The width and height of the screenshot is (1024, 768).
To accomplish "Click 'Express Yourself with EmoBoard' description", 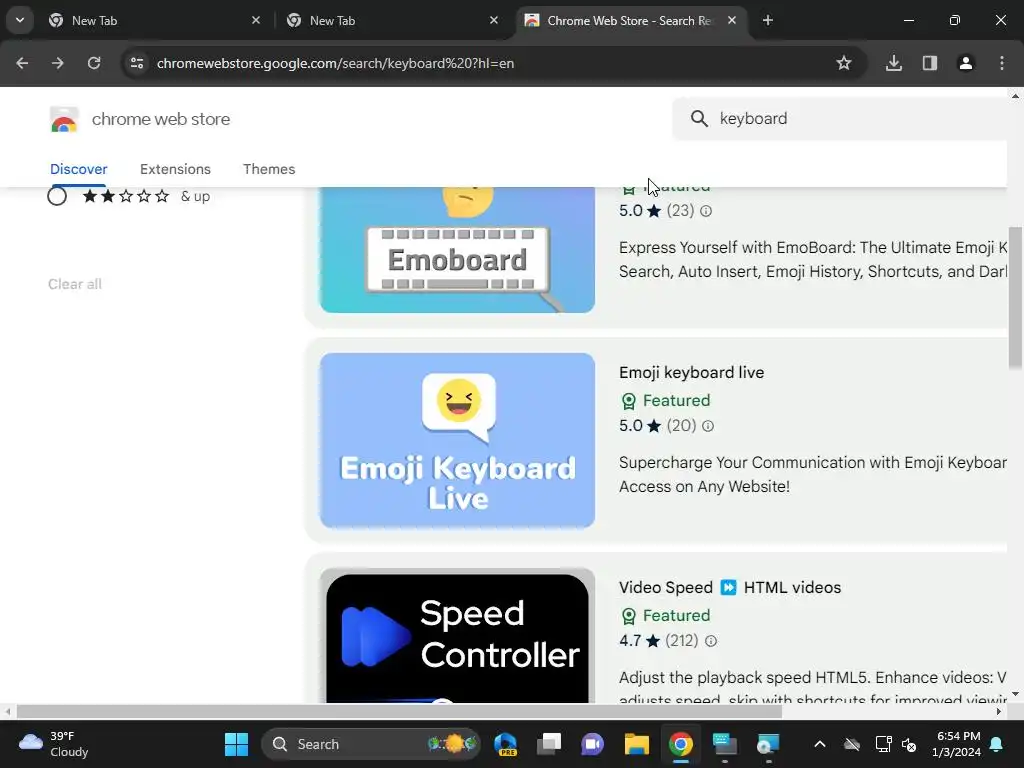I will click(812, 259).
